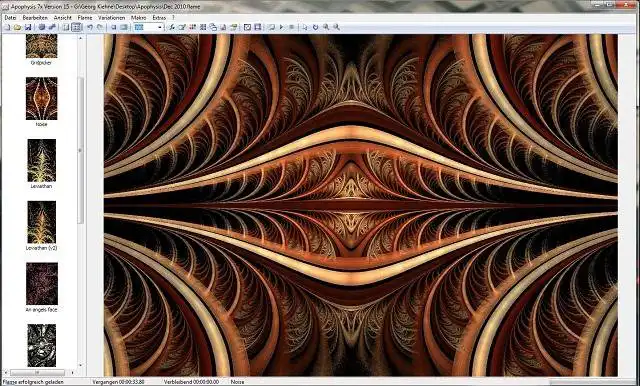This screenshot has height=386, width=640.
Task: Open the Gradient window icon
Action: [192, 27]
